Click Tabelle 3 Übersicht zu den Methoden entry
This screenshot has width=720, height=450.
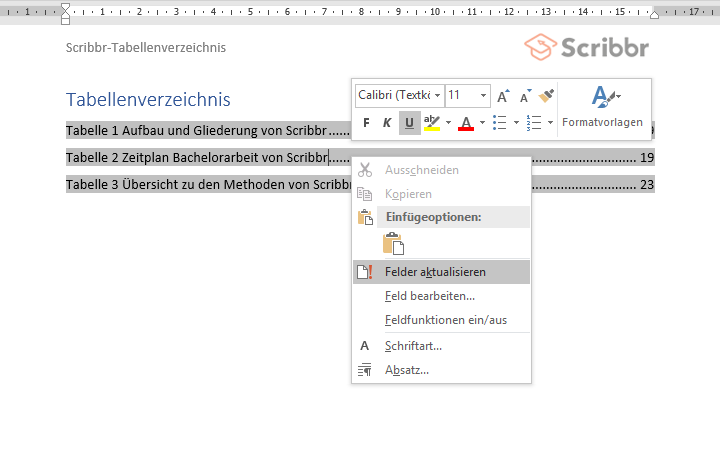click(x=208, y=185)
